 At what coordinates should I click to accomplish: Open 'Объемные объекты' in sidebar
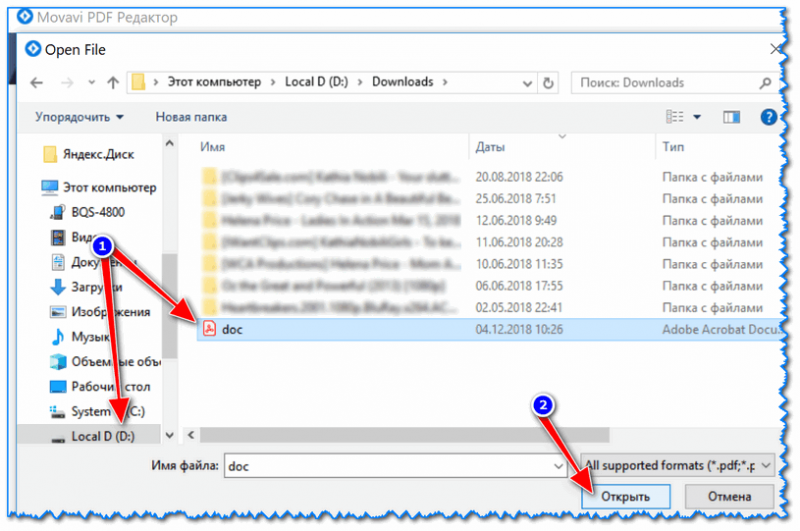[105, 362]
